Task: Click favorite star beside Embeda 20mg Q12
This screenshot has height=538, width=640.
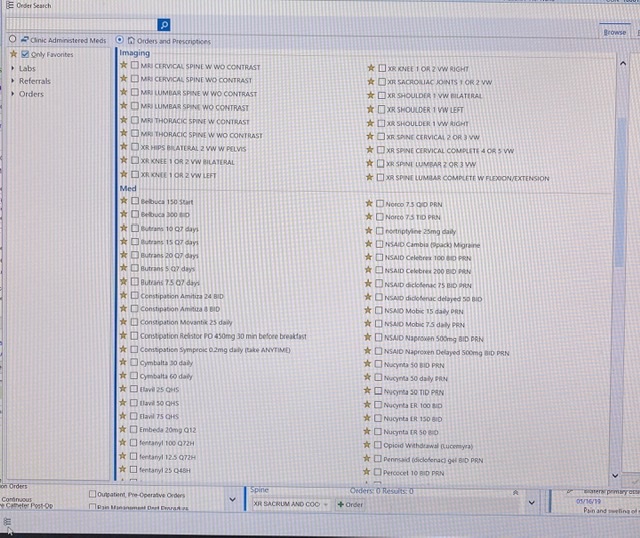Action: tap(122, 429)
